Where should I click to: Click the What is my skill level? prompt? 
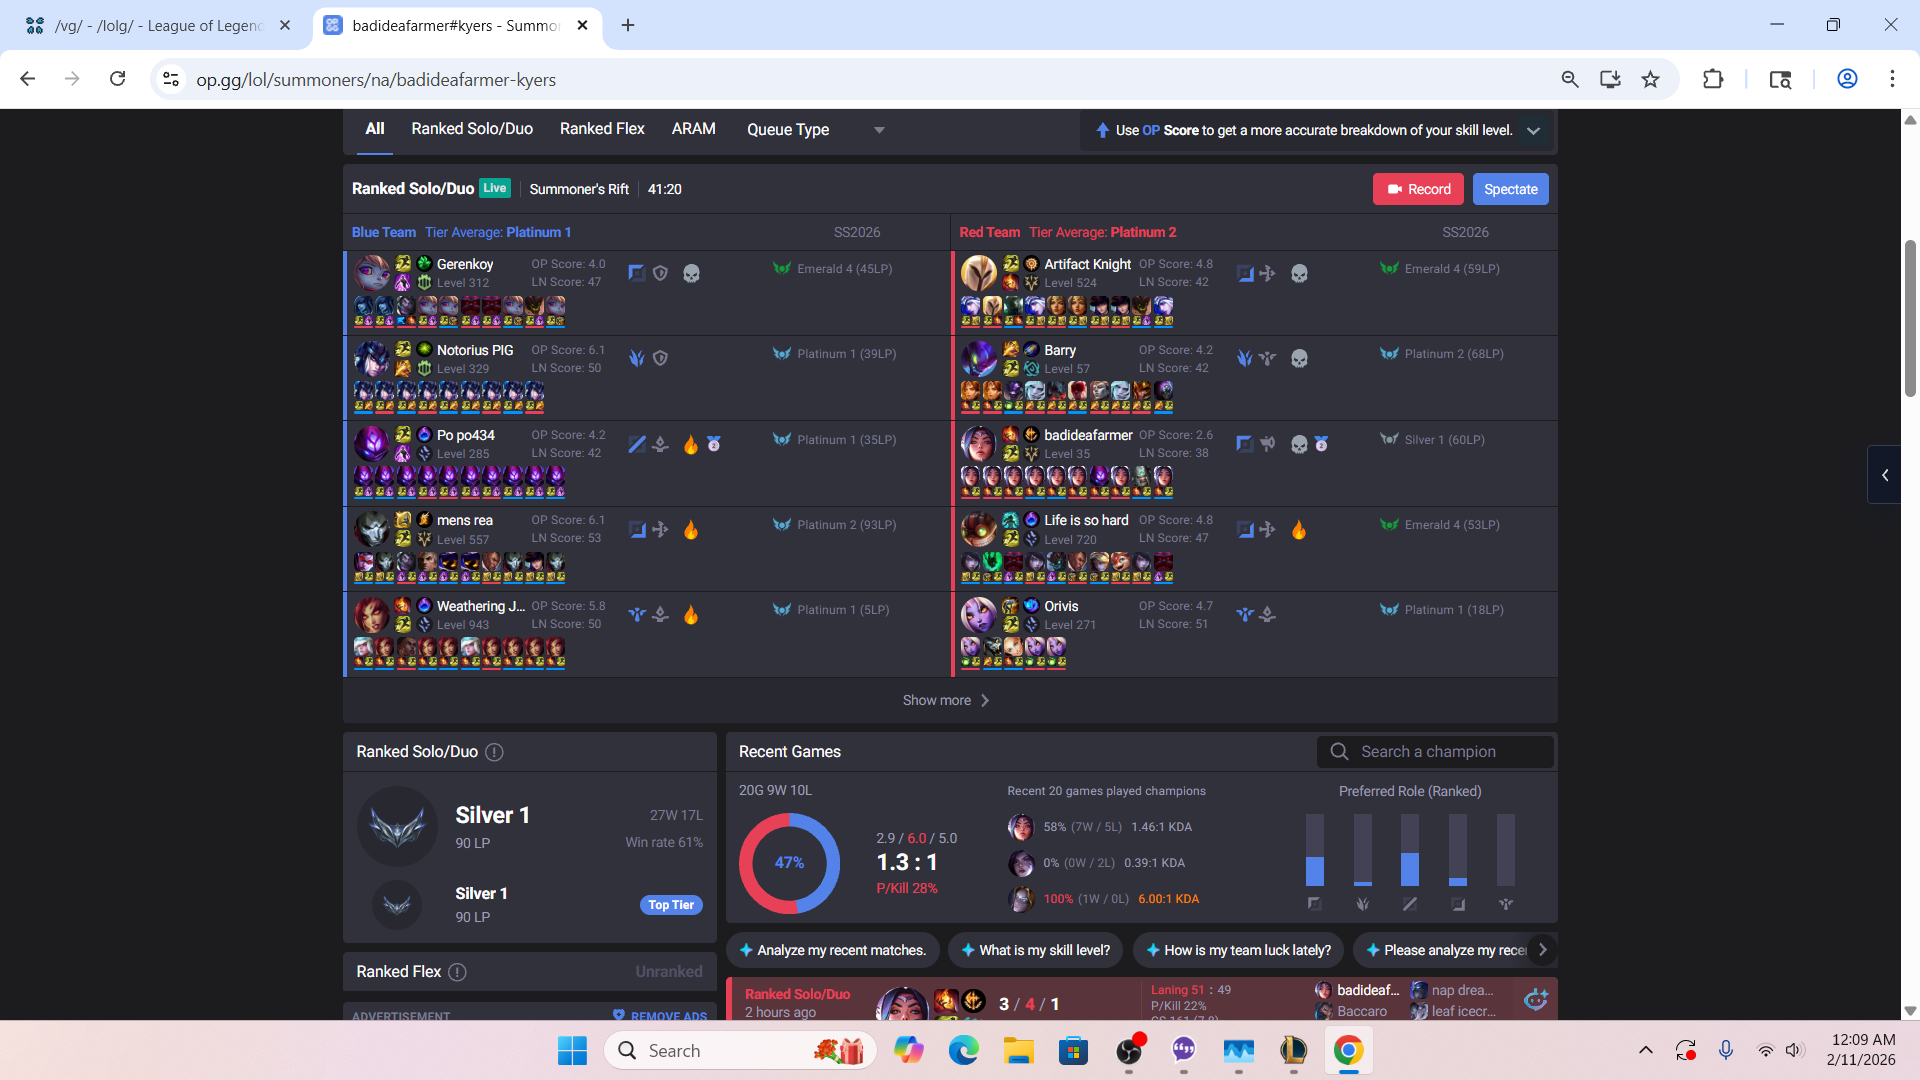1036,950
